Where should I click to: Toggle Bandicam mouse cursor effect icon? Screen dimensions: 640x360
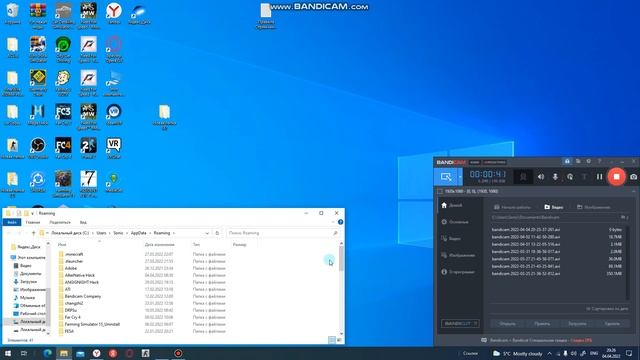click(x=570, y=177)
